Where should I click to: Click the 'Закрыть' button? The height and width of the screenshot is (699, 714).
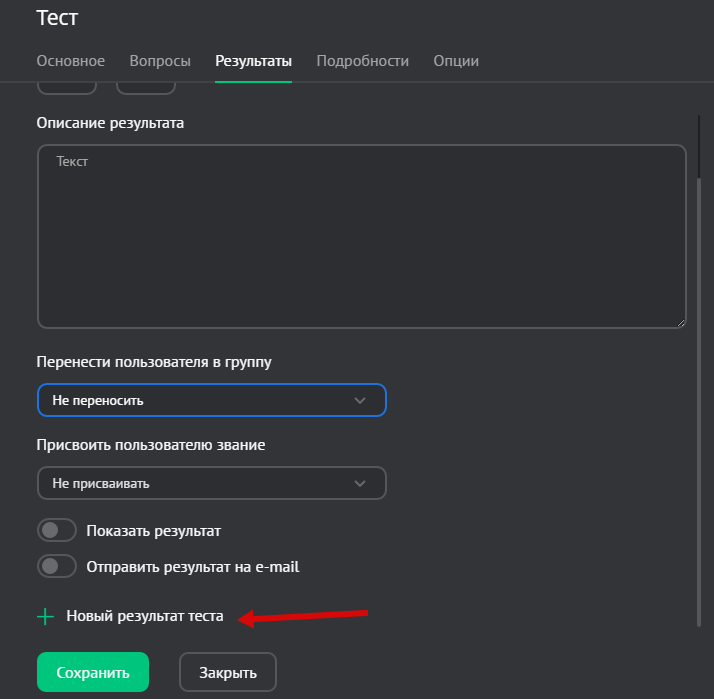click(227, 673)
